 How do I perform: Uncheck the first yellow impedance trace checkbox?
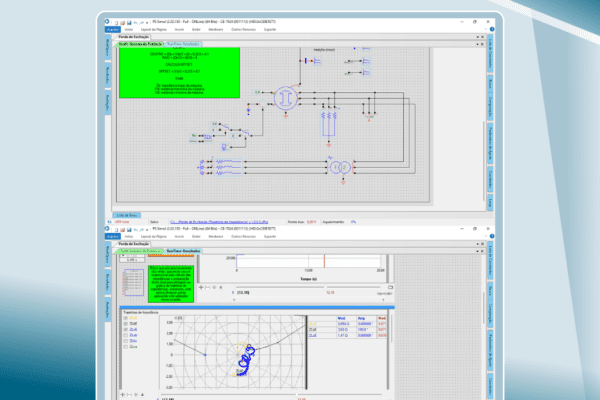pos(126,318)
